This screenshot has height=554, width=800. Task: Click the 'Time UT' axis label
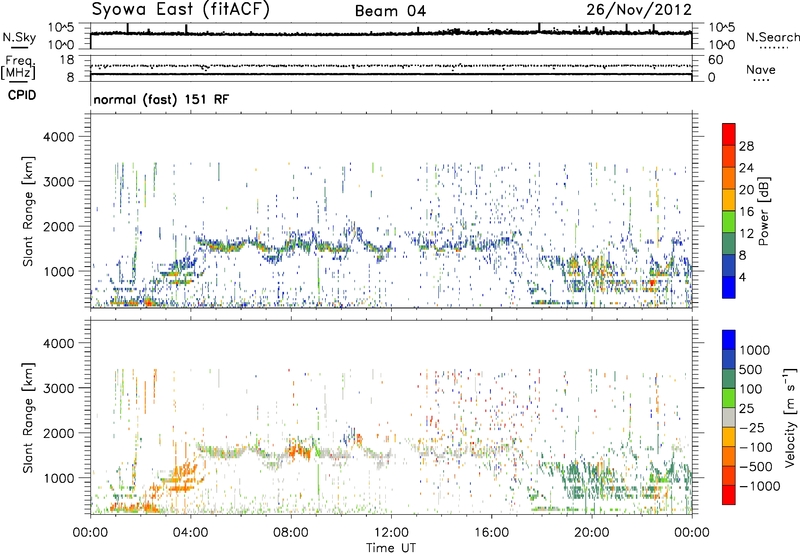391,547
